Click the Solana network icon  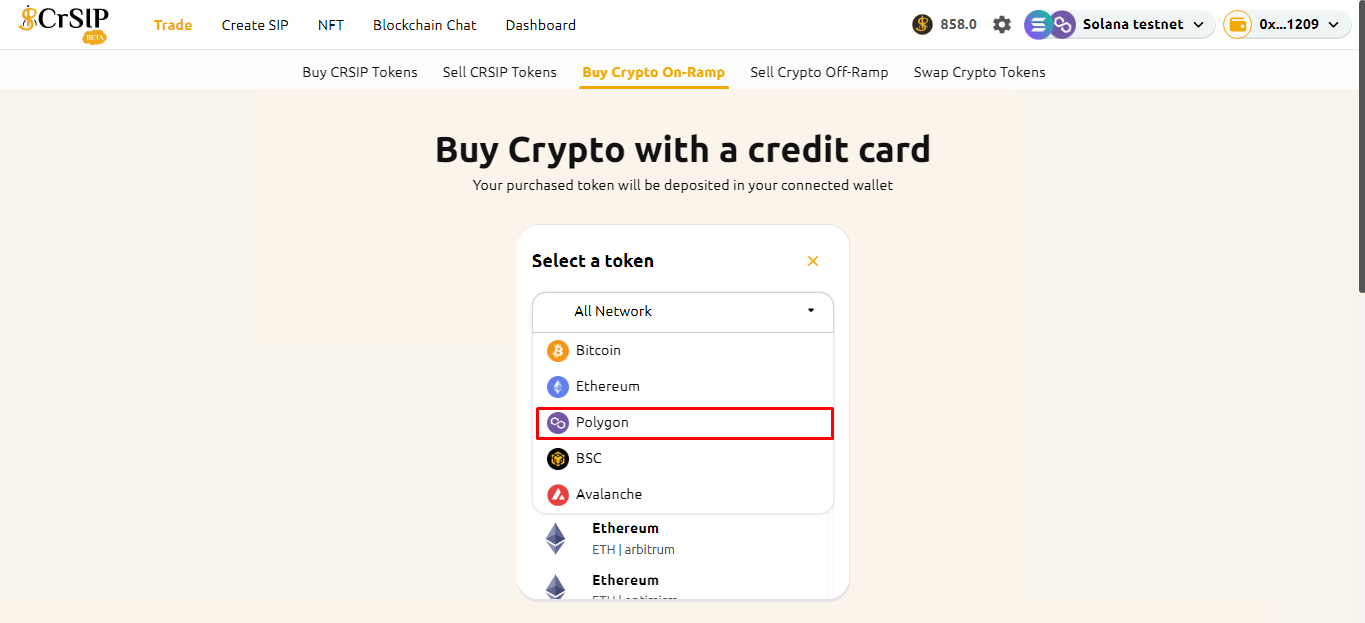1037,24
